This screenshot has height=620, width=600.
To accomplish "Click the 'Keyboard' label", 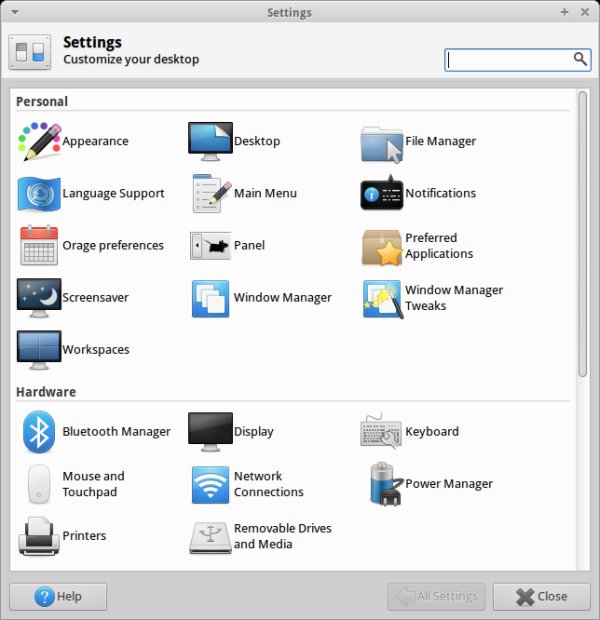I will 432,431.
